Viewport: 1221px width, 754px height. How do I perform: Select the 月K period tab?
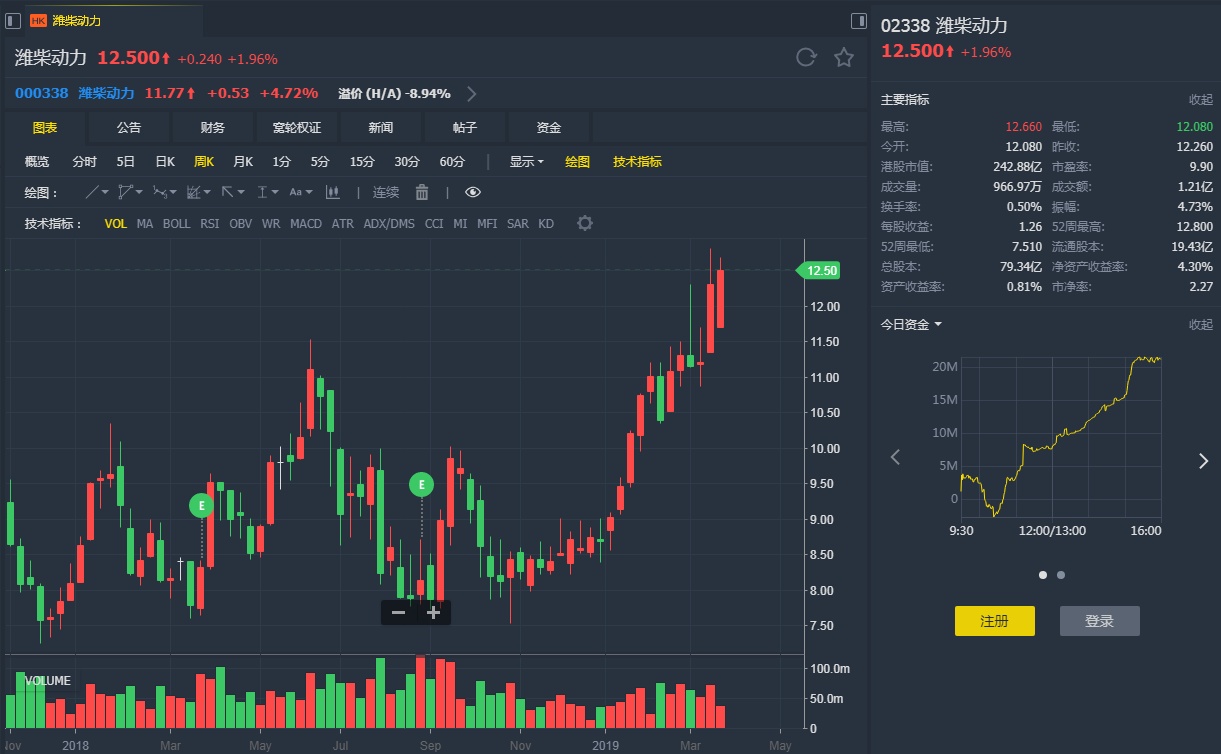coord(243,161)
